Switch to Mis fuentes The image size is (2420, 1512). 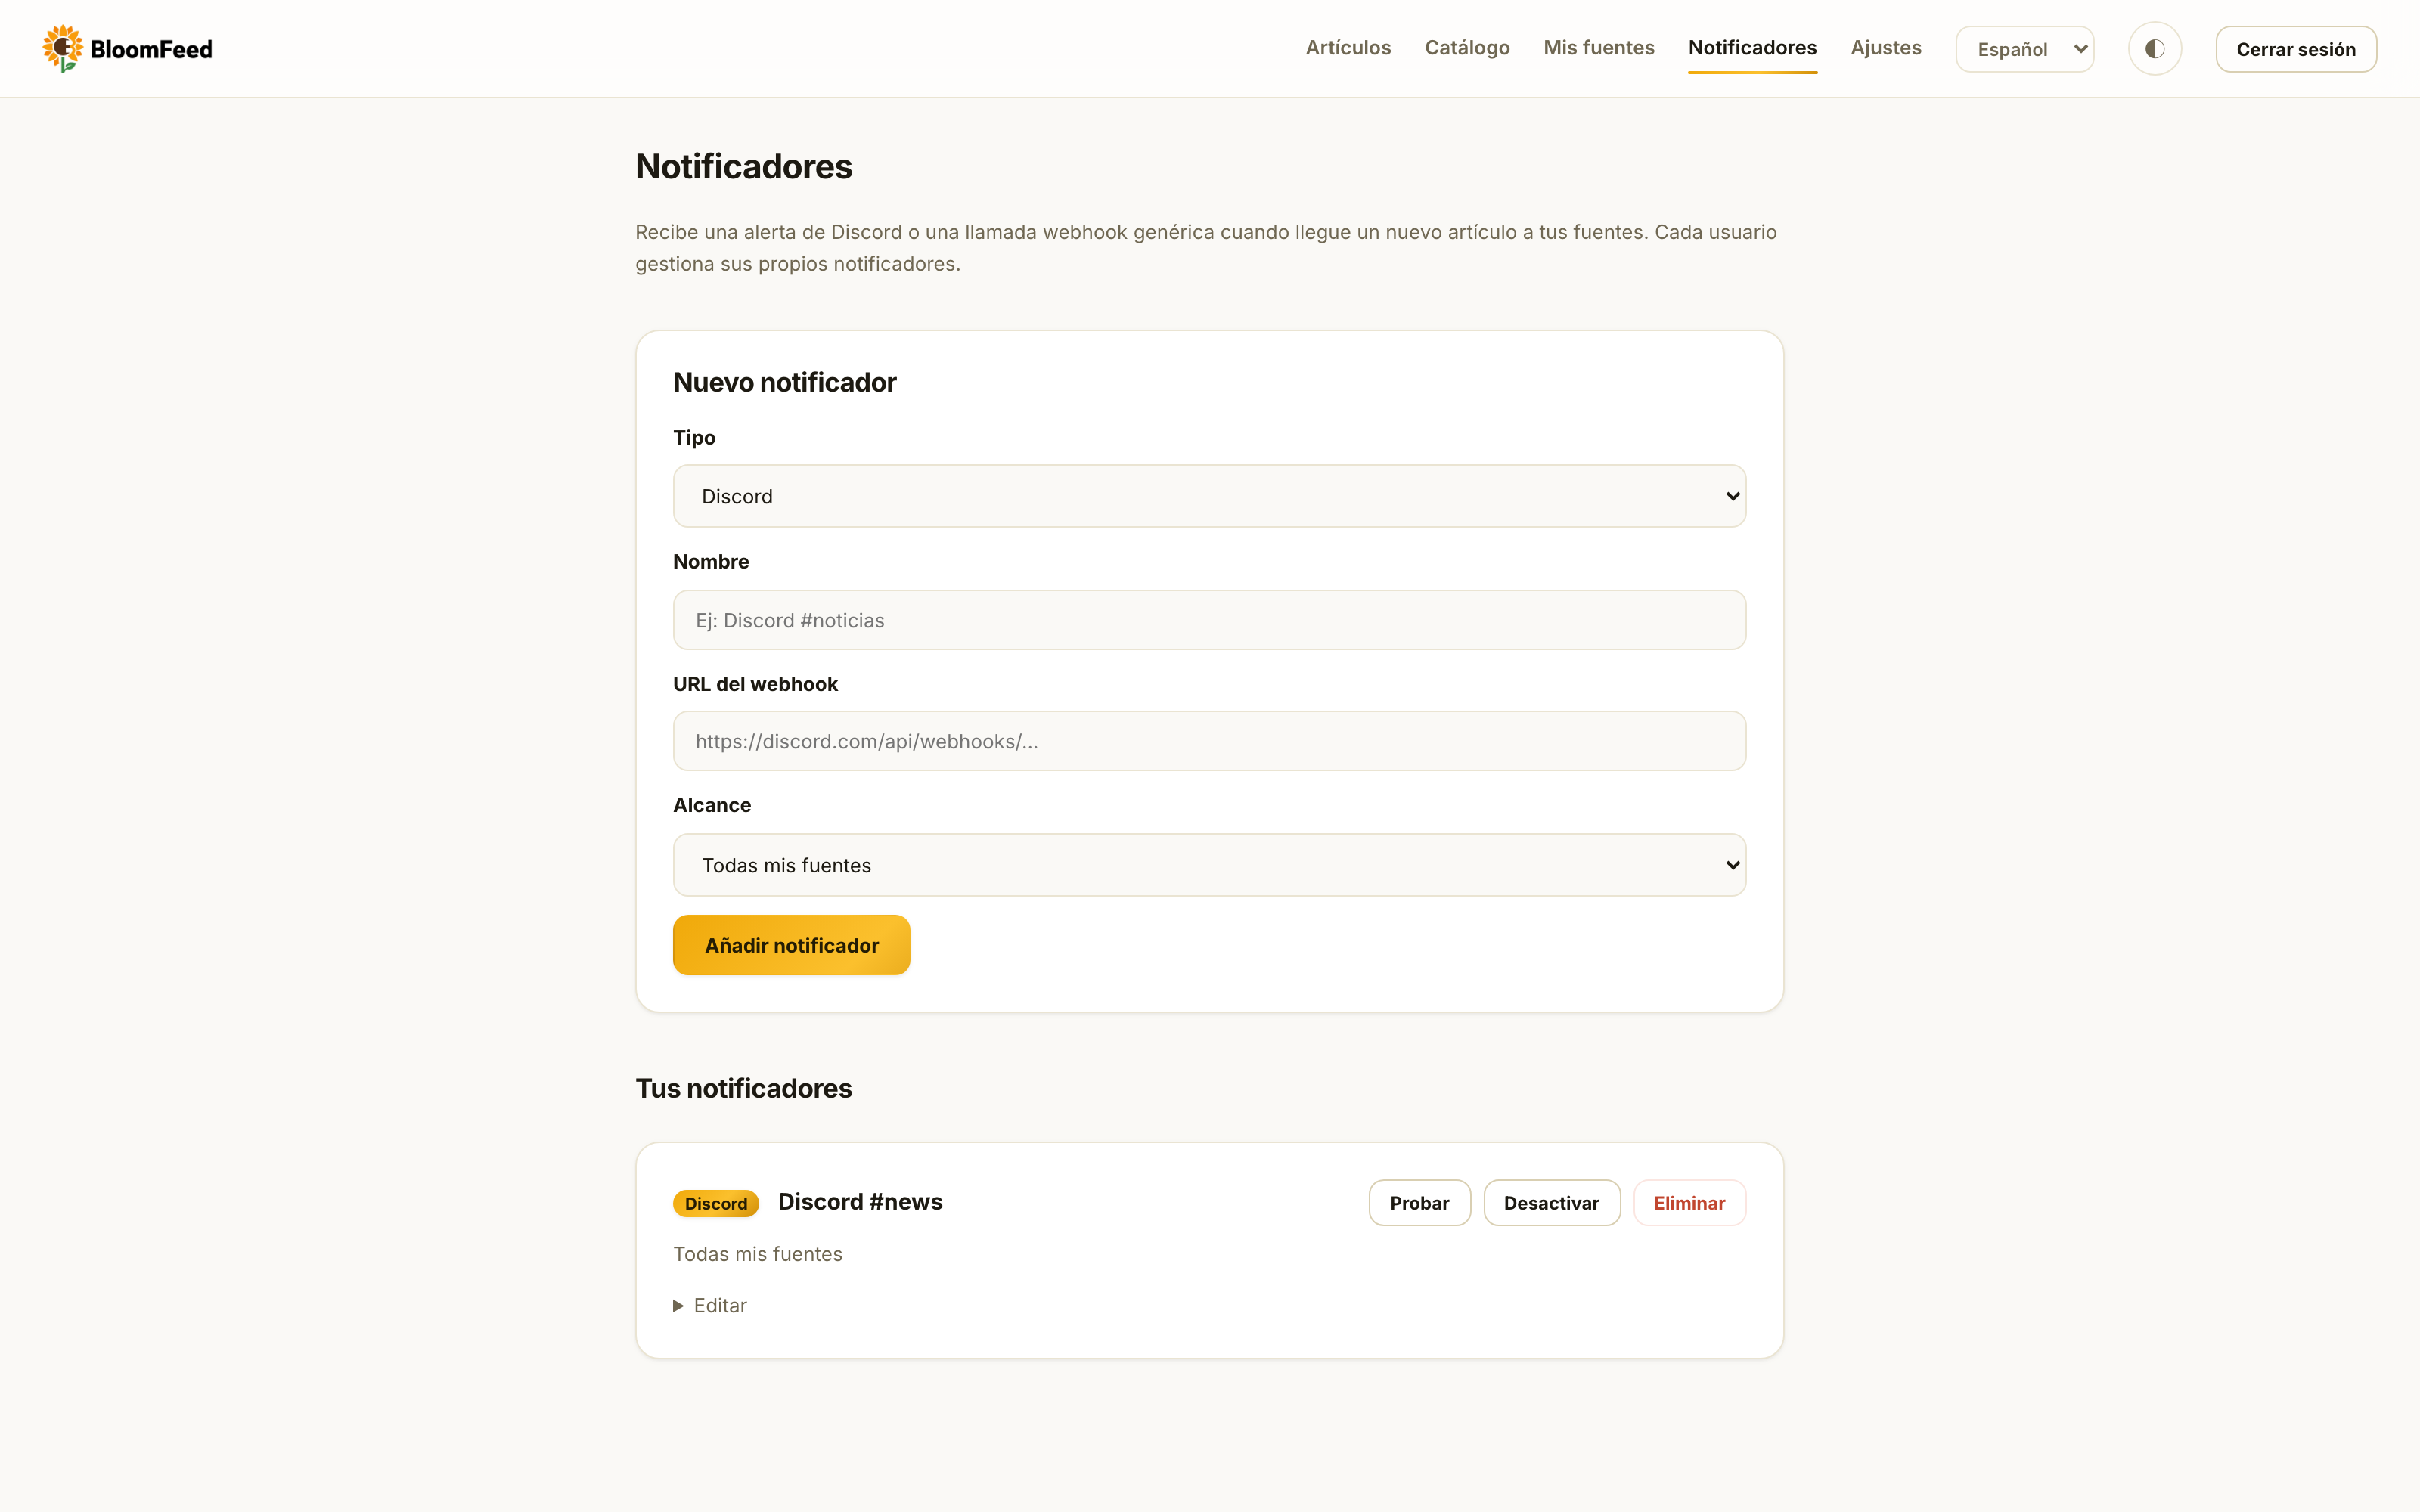point(1598,48)
